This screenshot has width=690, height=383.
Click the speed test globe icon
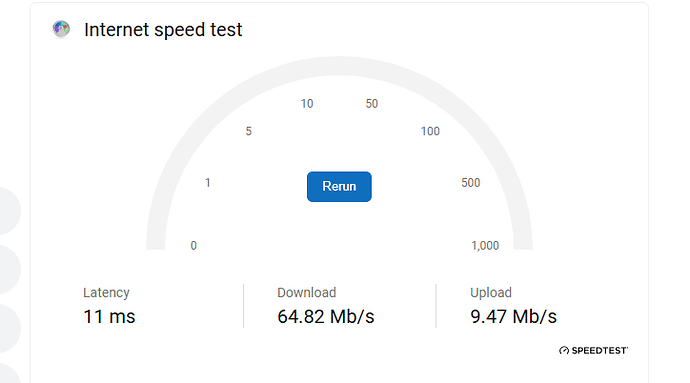(x=61, y=29)
